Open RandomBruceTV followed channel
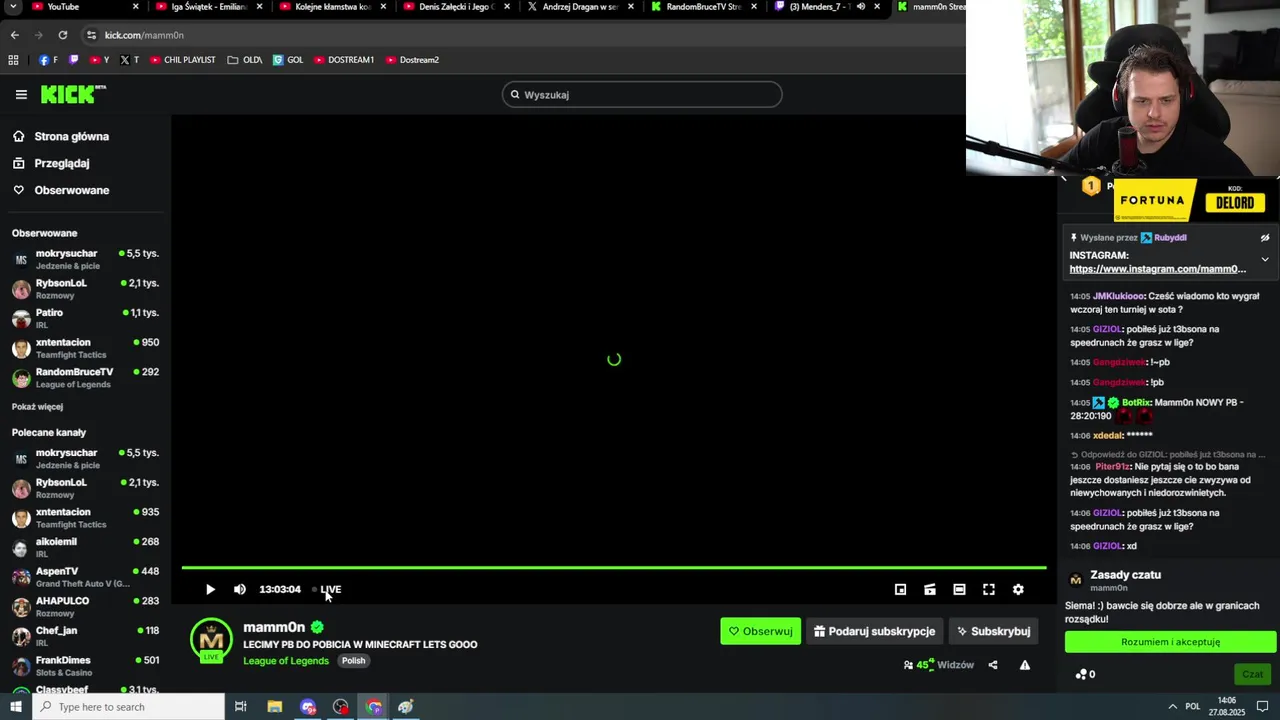This screenshot has width=1280, height=720. coord(86,378)
